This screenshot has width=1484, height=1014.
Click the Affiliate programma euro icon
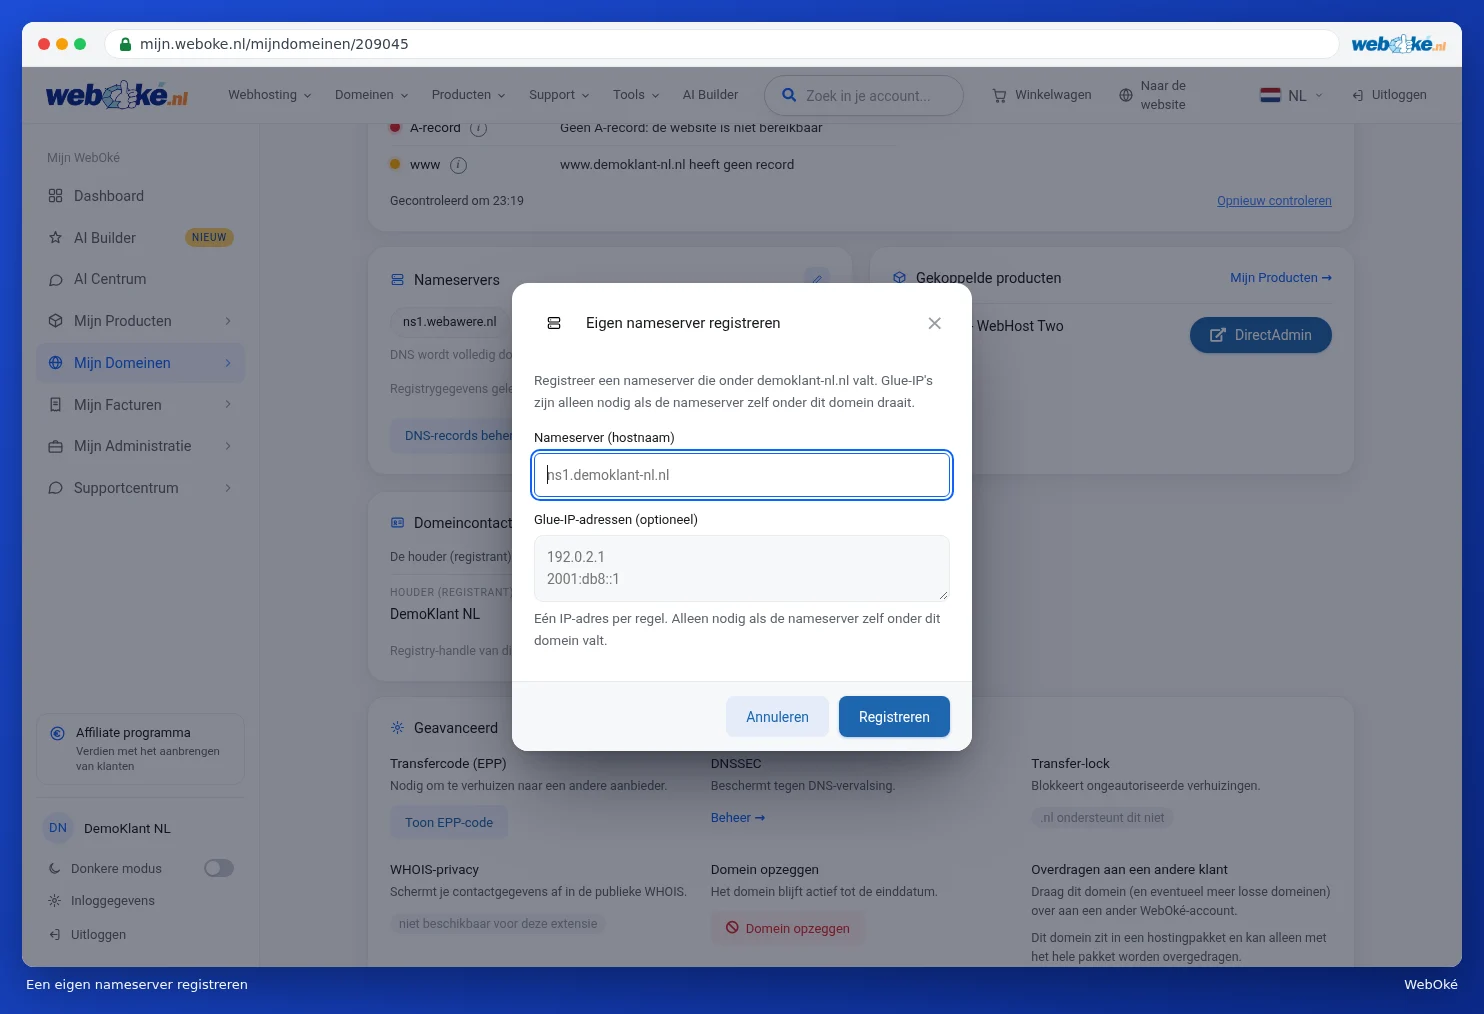58,733
